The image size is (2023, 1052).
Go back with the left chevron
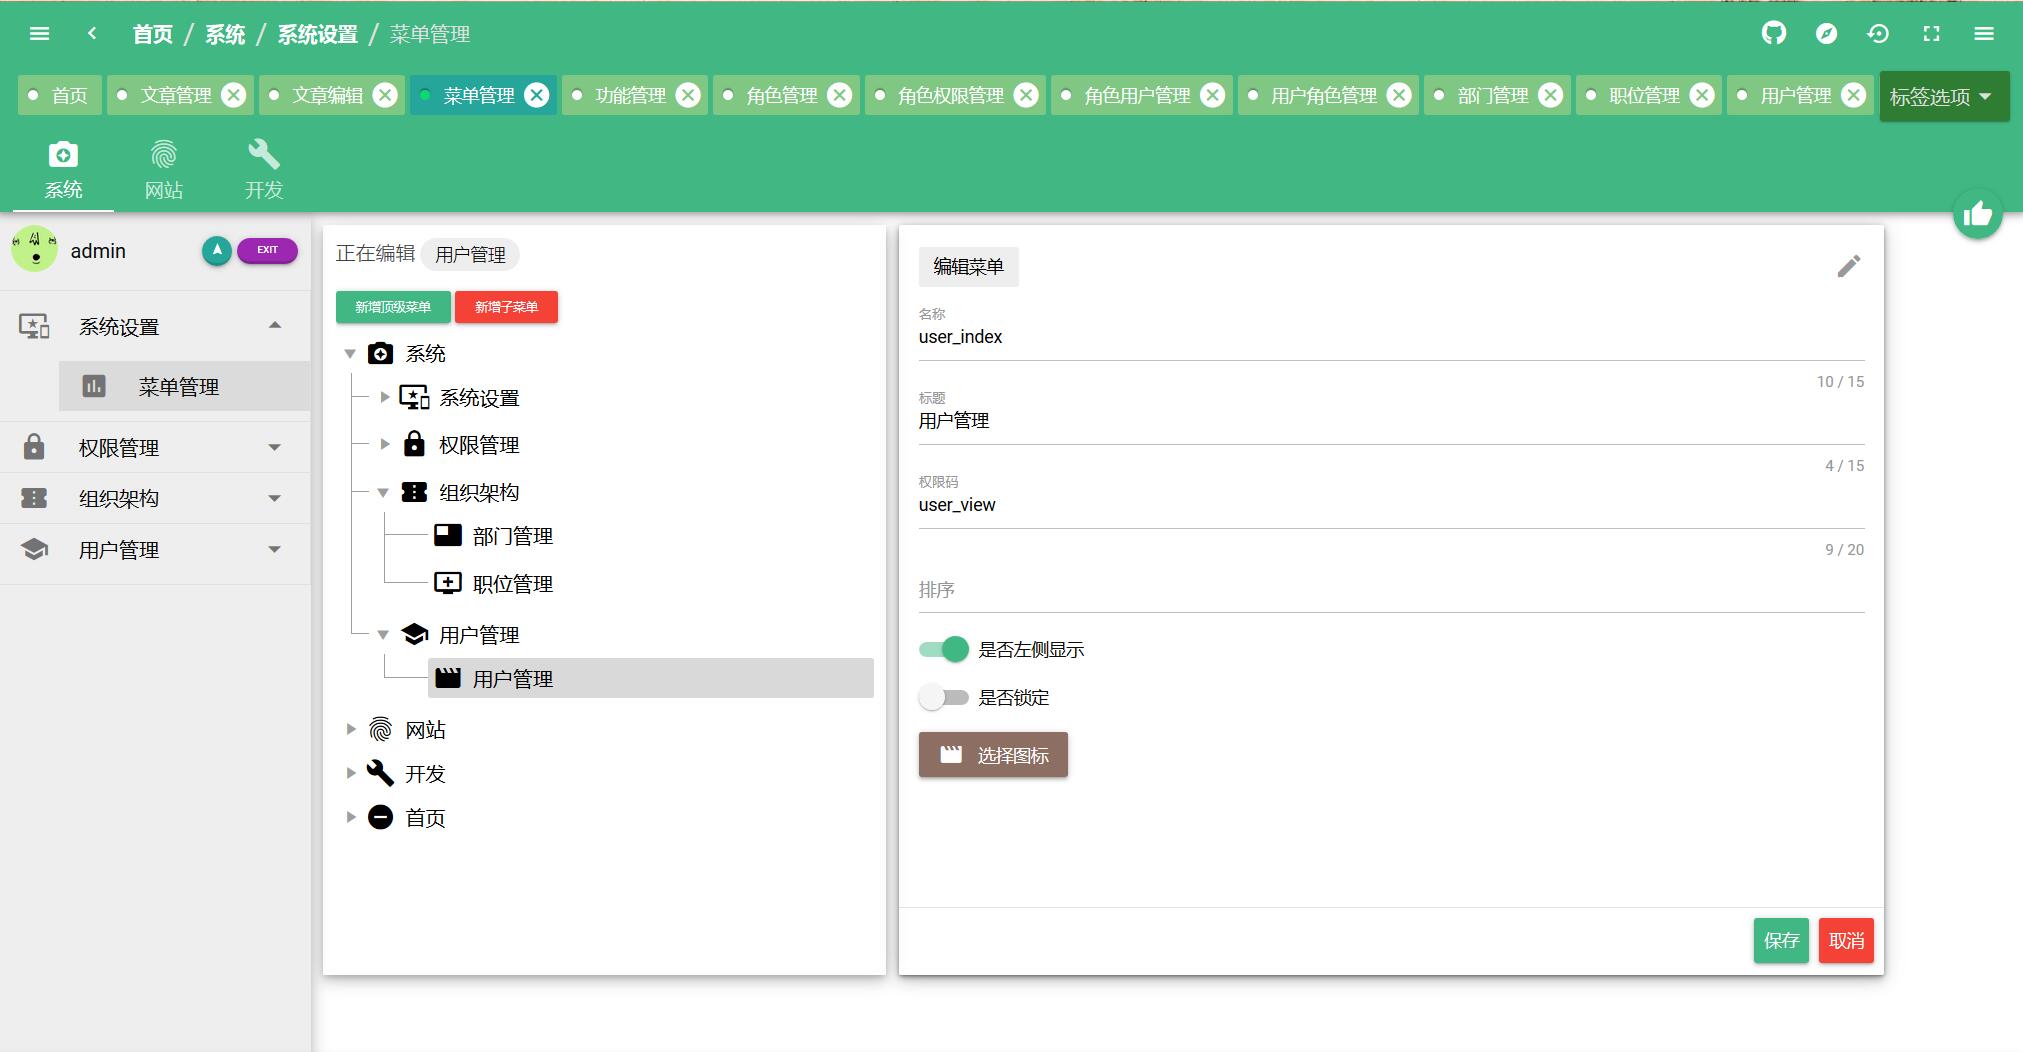(92, 34)
